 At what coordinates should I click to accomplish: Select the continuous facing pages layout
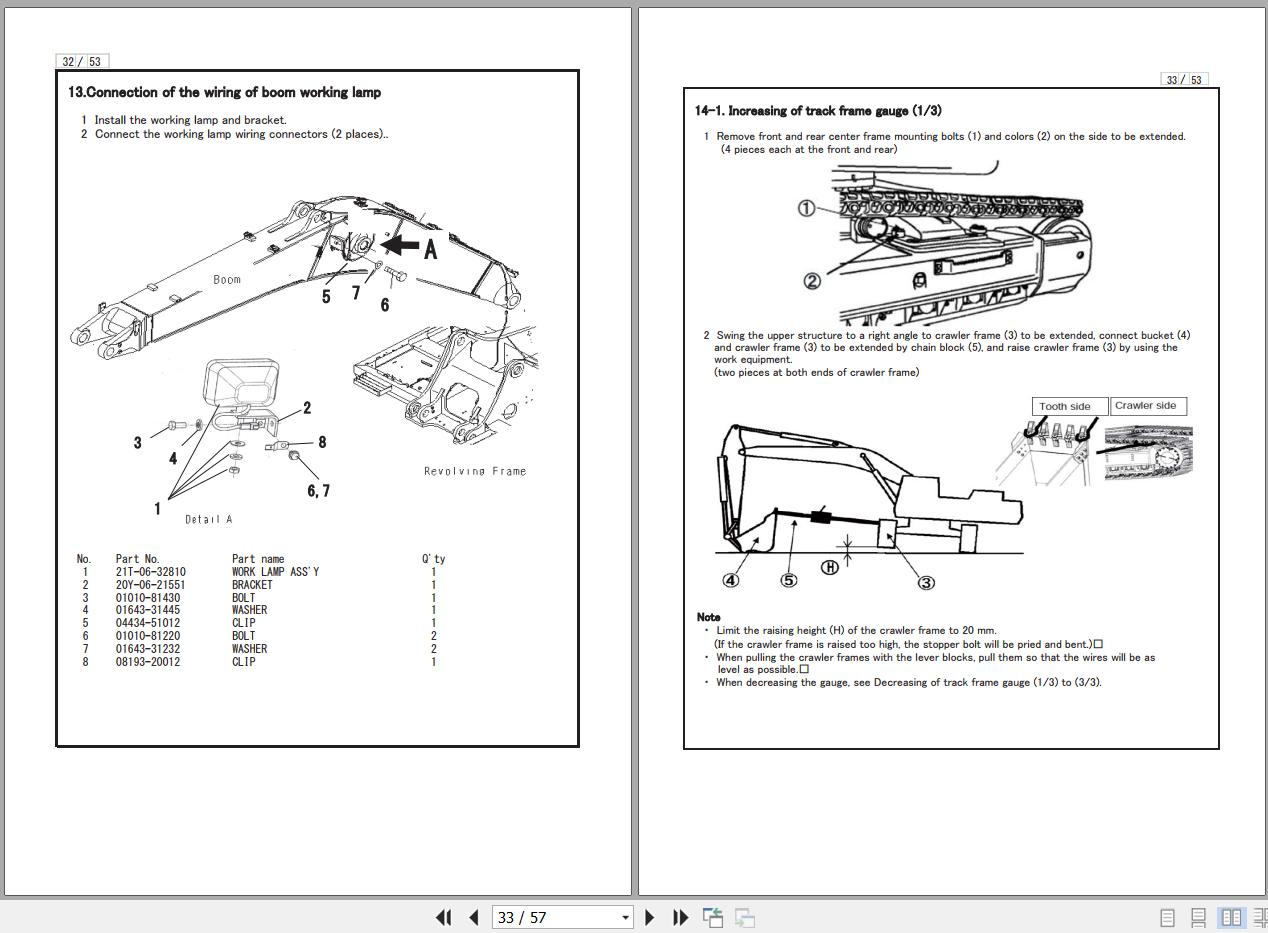tap(1260, 917)
